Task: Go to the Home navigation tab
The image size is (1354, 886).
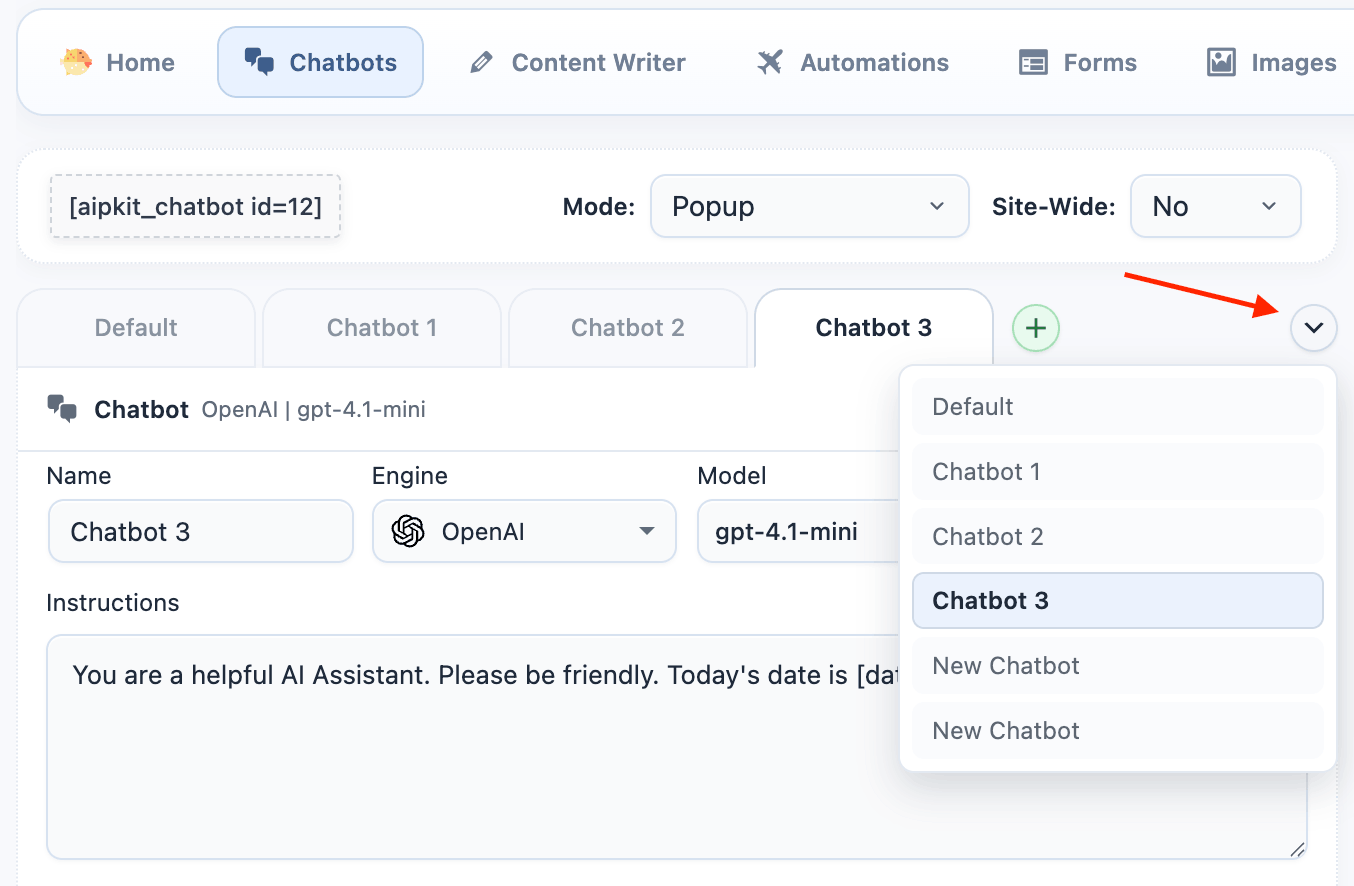Action: (x=118, y=63)
